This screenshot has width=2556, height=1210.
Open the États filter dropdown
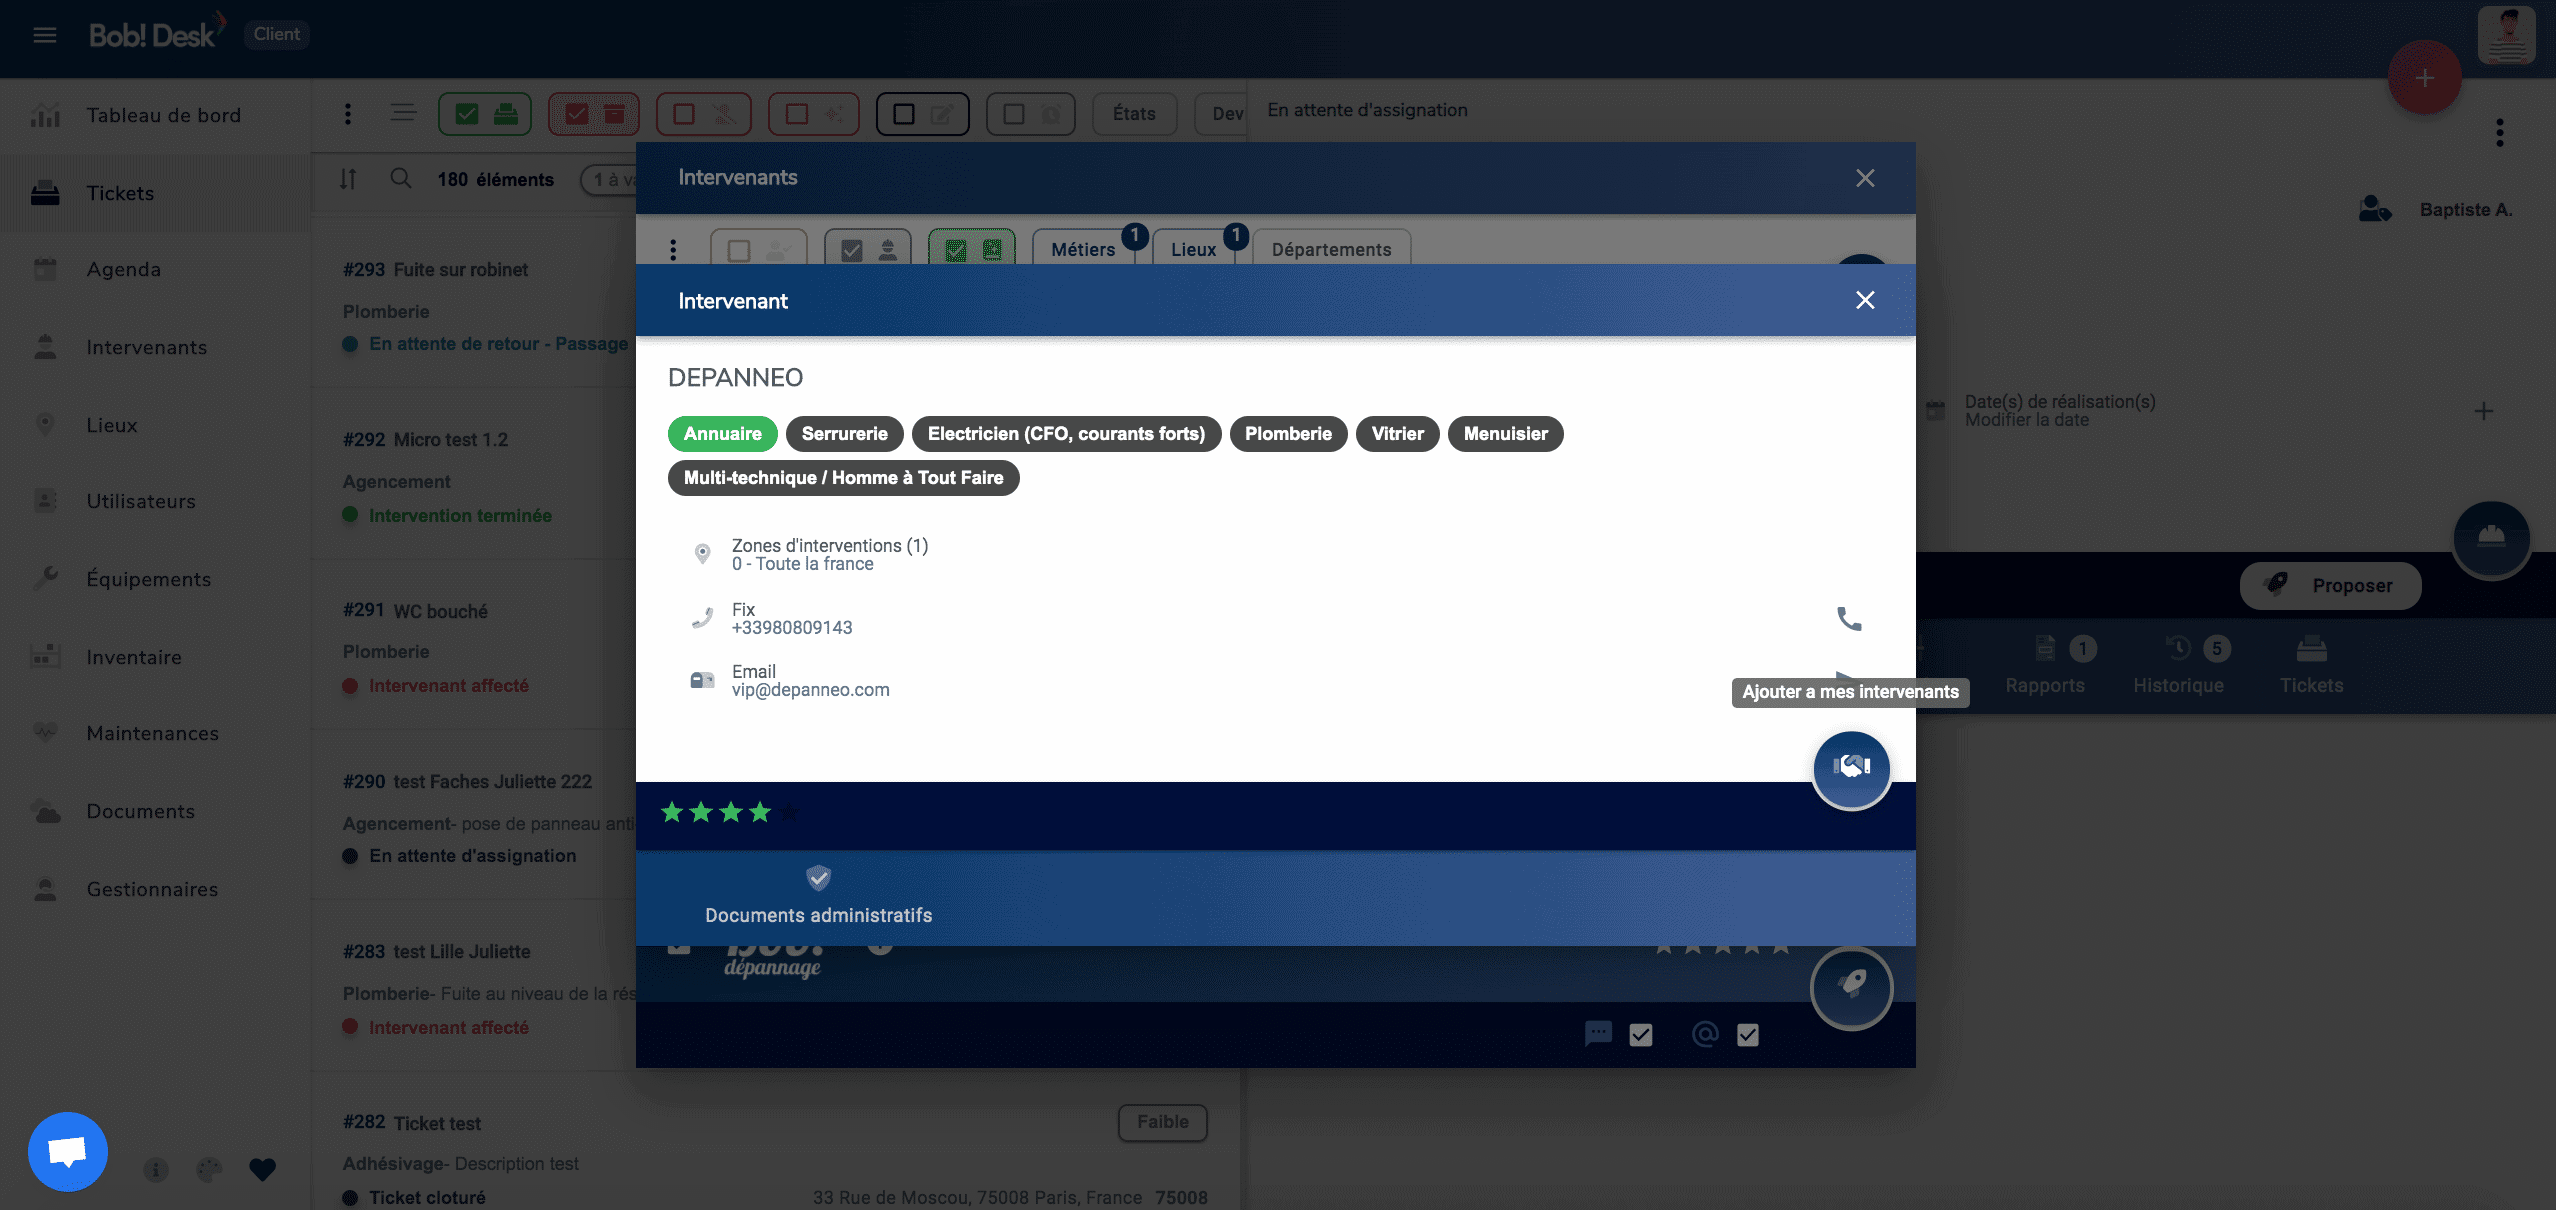(x=1134, y=114)
